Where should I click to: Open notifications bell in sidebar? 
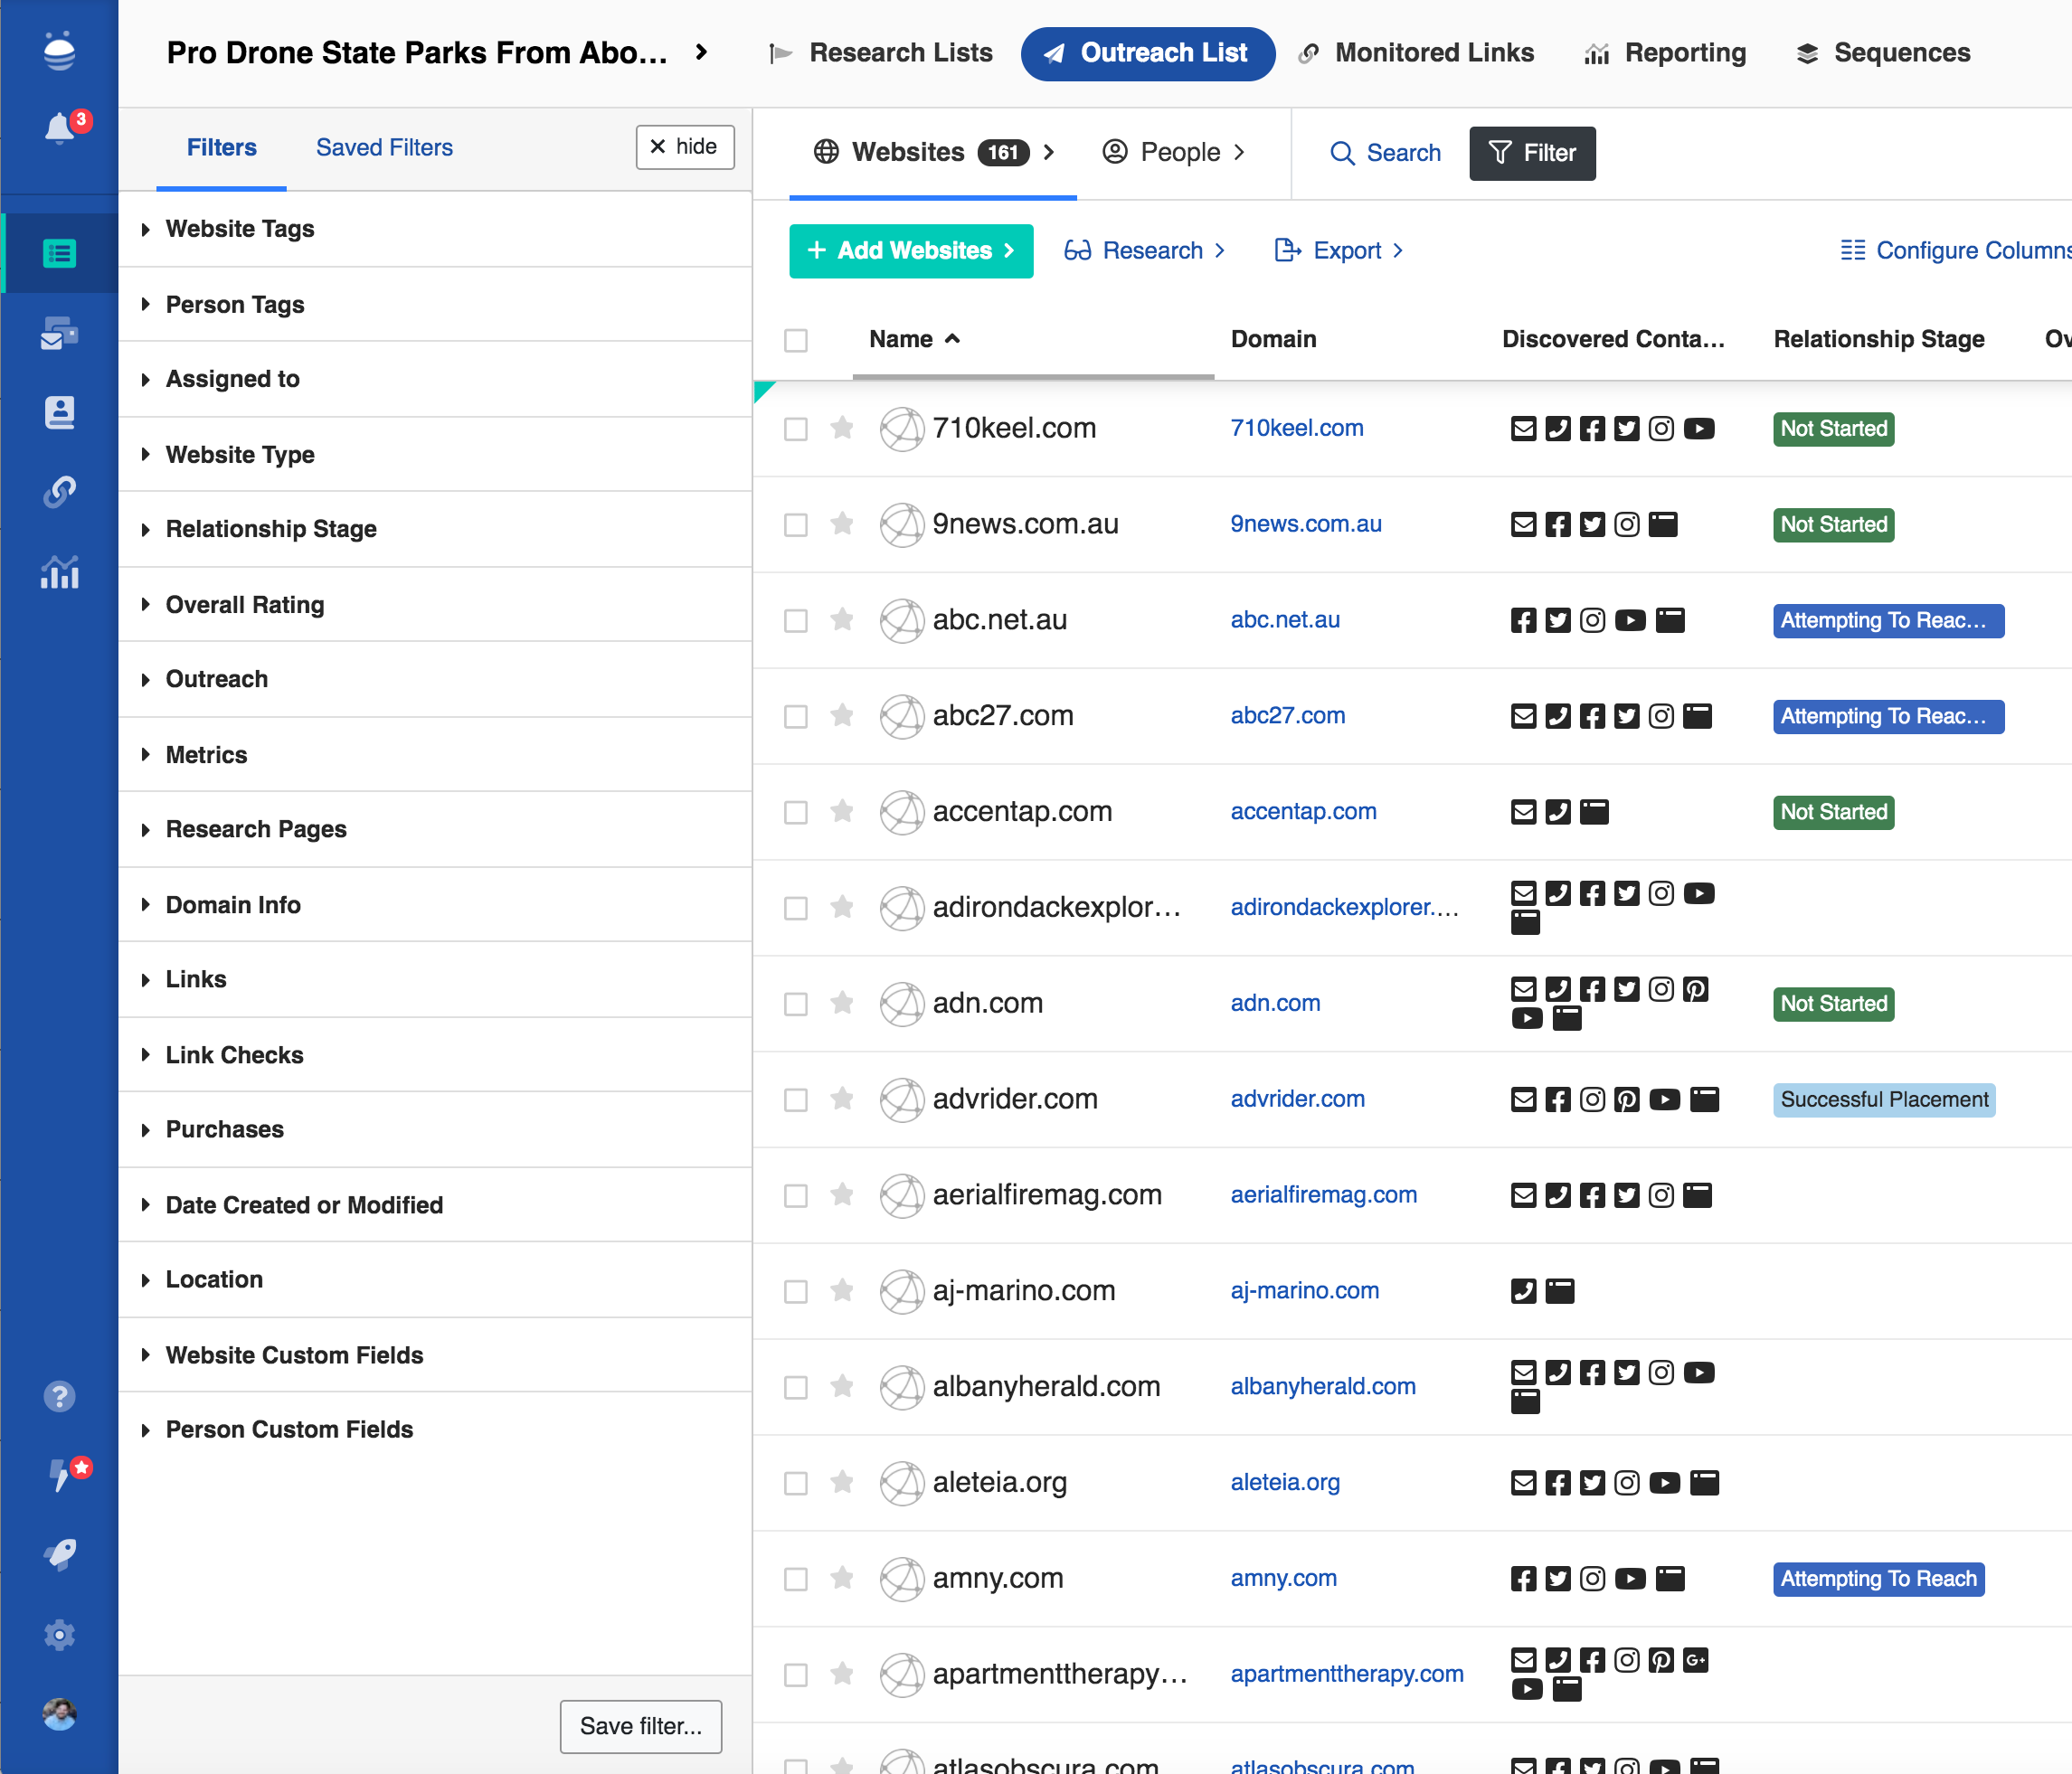click(59, 128)
